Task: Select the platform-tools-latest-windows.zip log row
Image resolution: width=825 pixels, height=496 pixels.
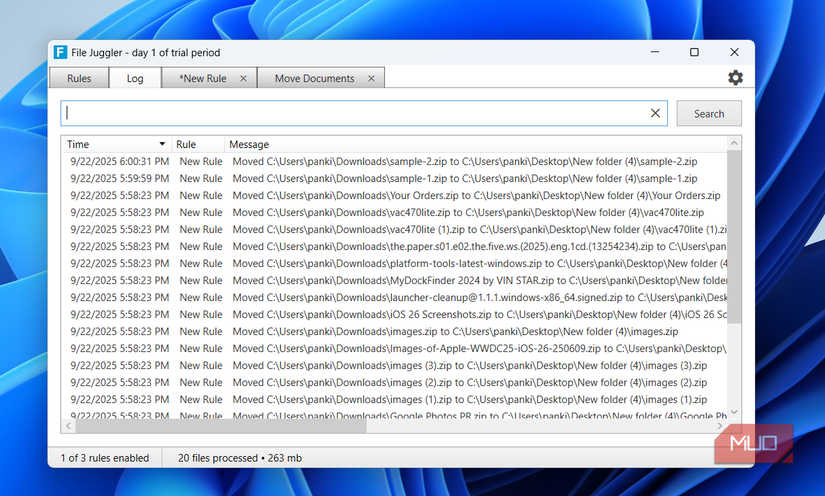Action: click(395, 263)
